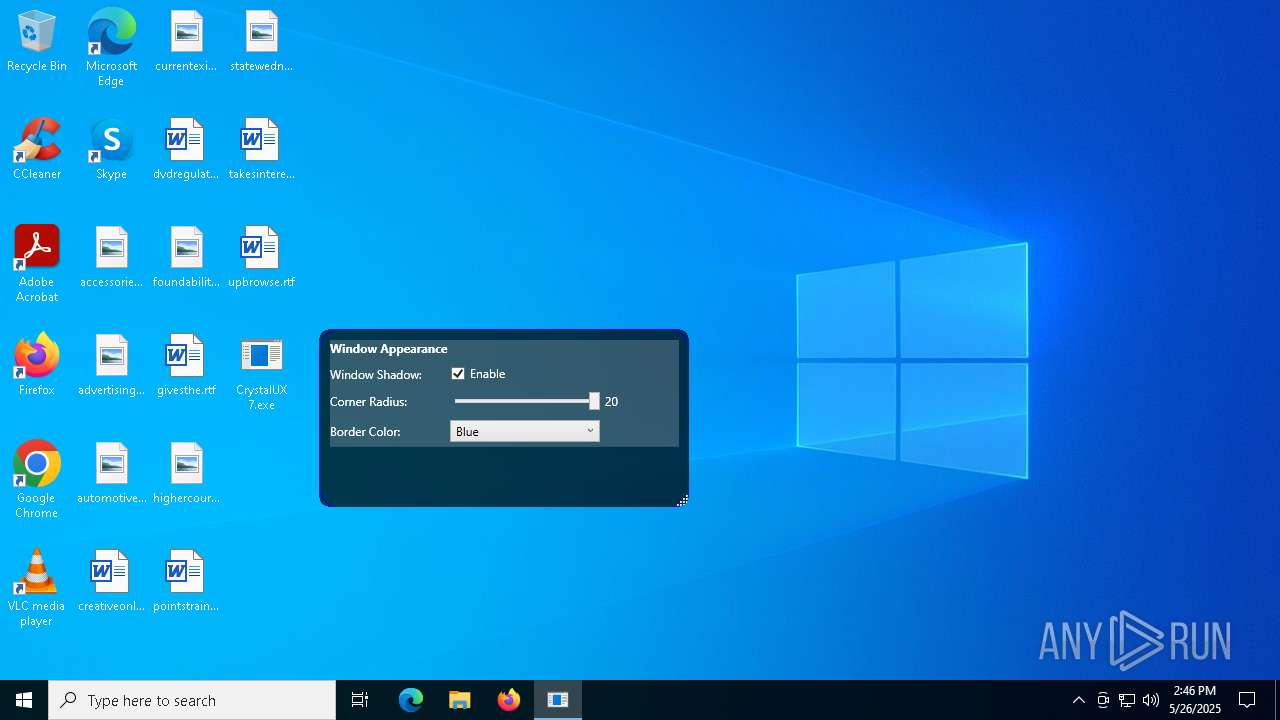Open the Recycle Bin icon
1280x720 pixels.
(x=37, y=42)
